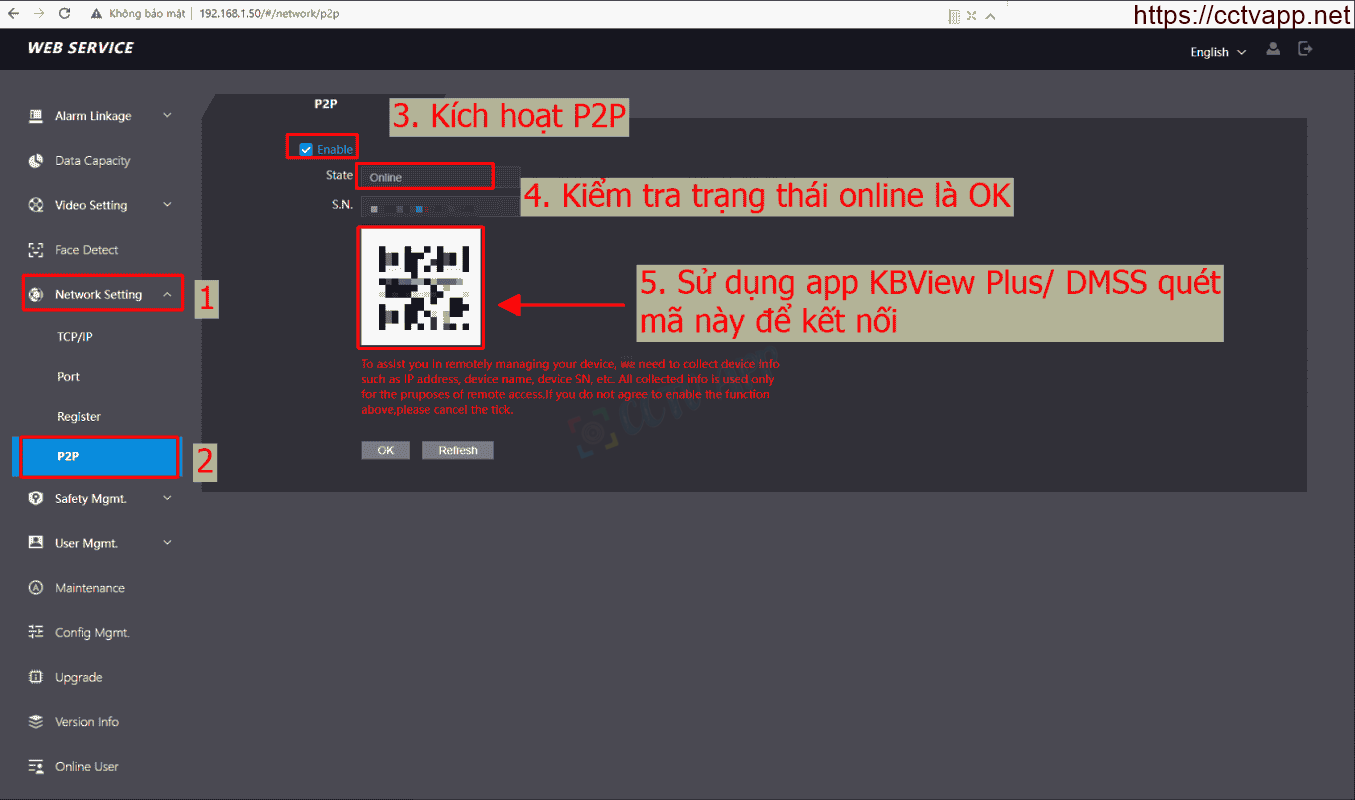Click the Face Detect icon
1355x800 pixels.
coord(36,250)
